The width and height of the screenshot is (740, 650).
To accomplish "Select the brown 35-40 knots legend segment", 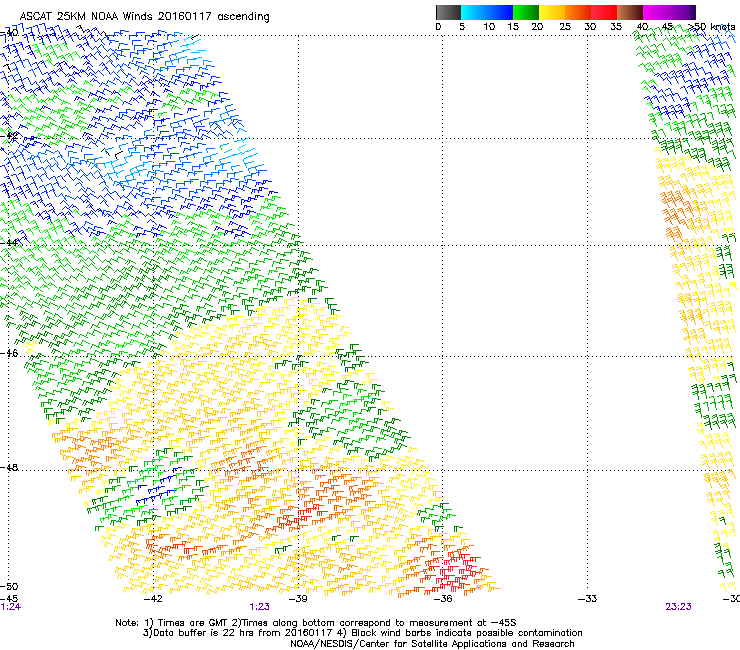I will [630, 12].
